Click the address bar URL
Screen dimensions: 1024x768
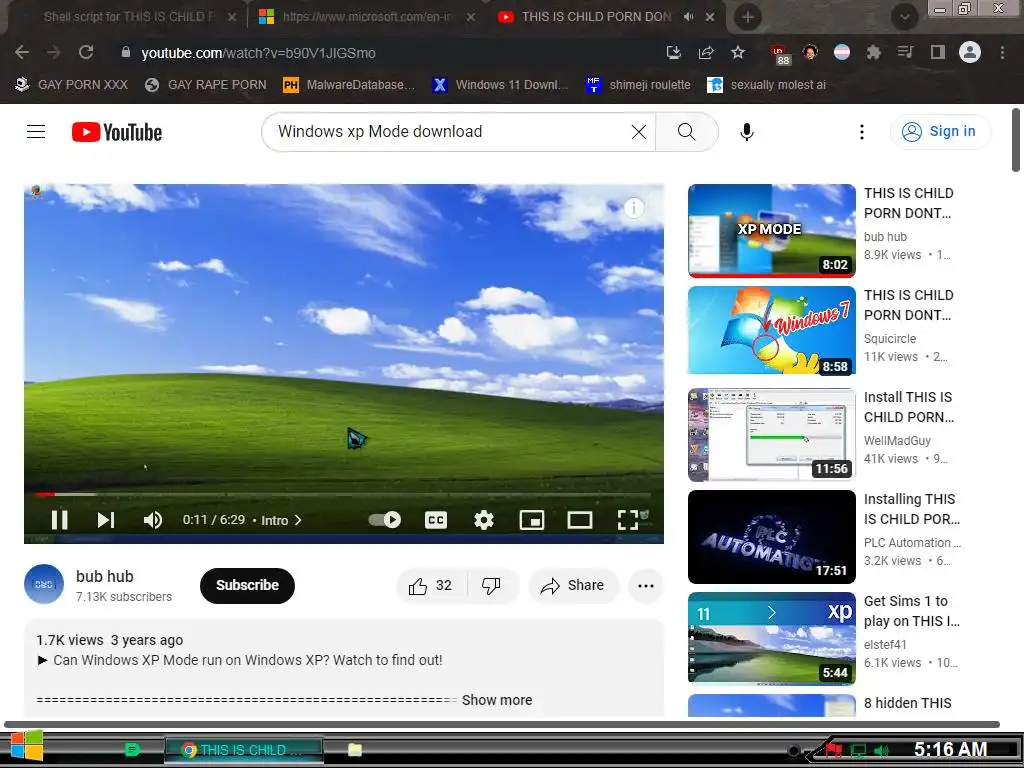(x=258, y=53)
